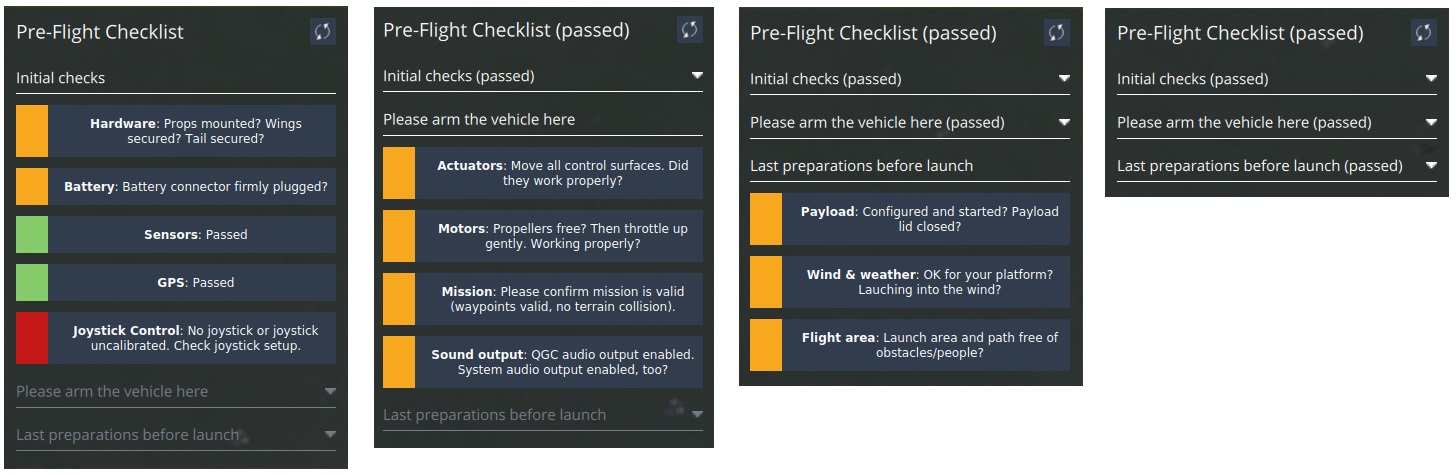Confirm the Hardware props mounted check
The width and height of the screenshot is (1456, 475).
click(176, 131)
